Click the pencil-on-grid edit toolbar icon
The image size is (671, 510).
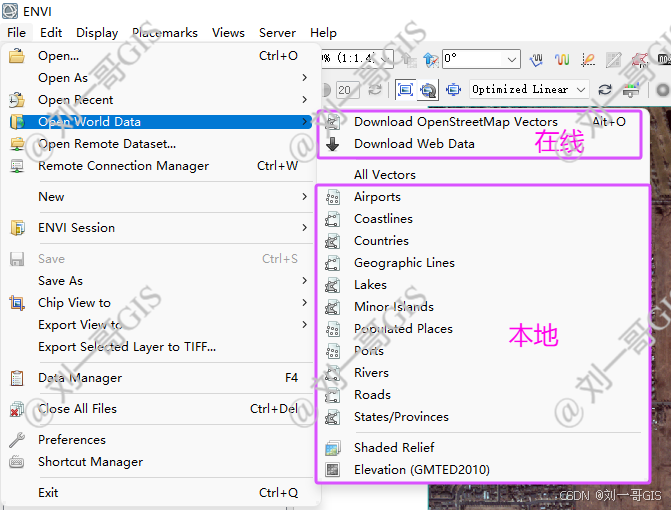[x=613, y=59]
